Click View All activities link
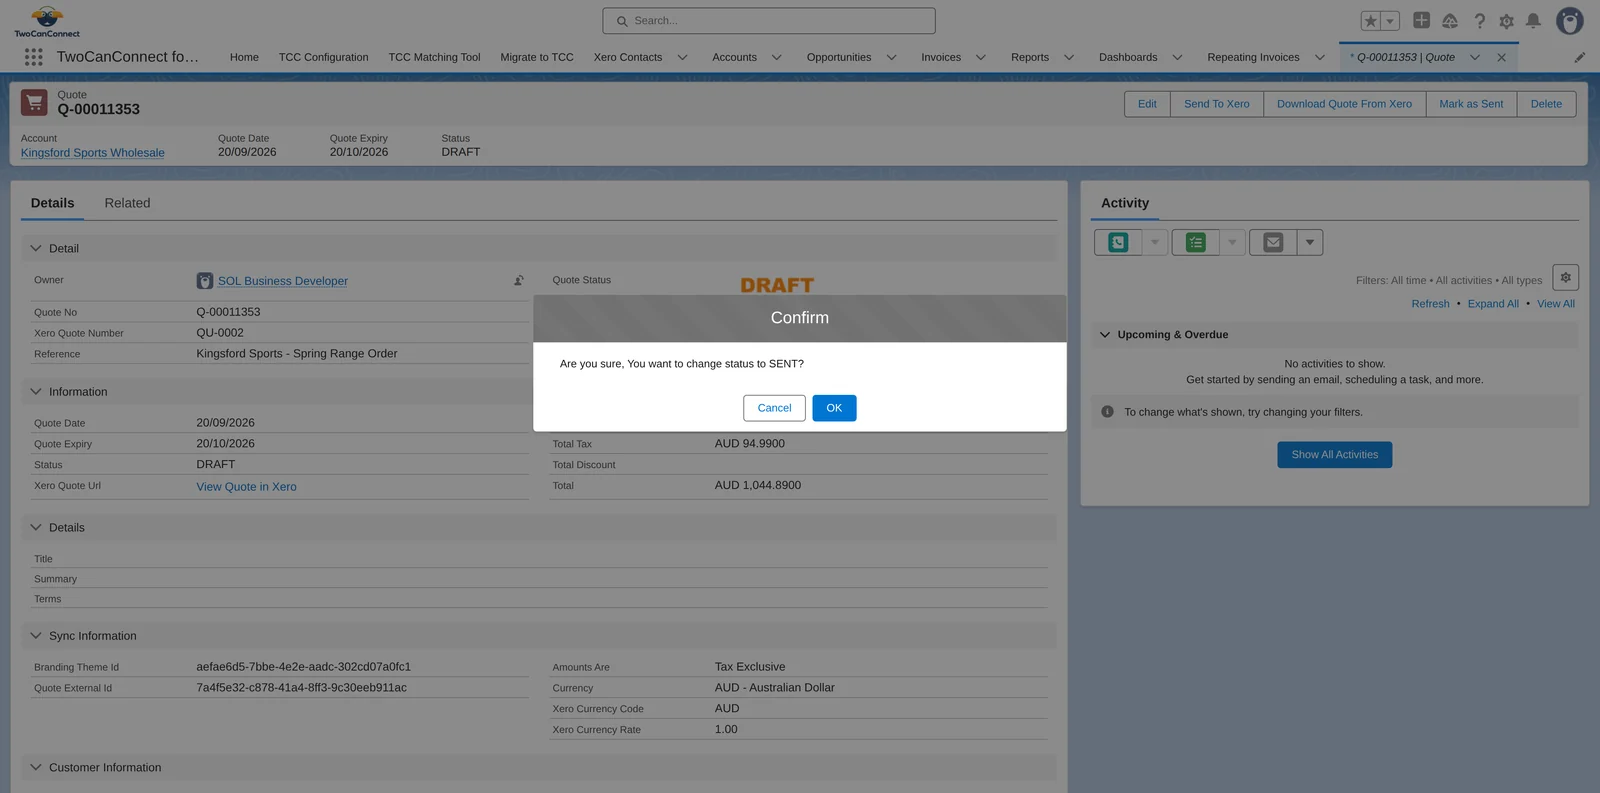This screenshot has width=1600, height=793. click(x=1556, y=304)
